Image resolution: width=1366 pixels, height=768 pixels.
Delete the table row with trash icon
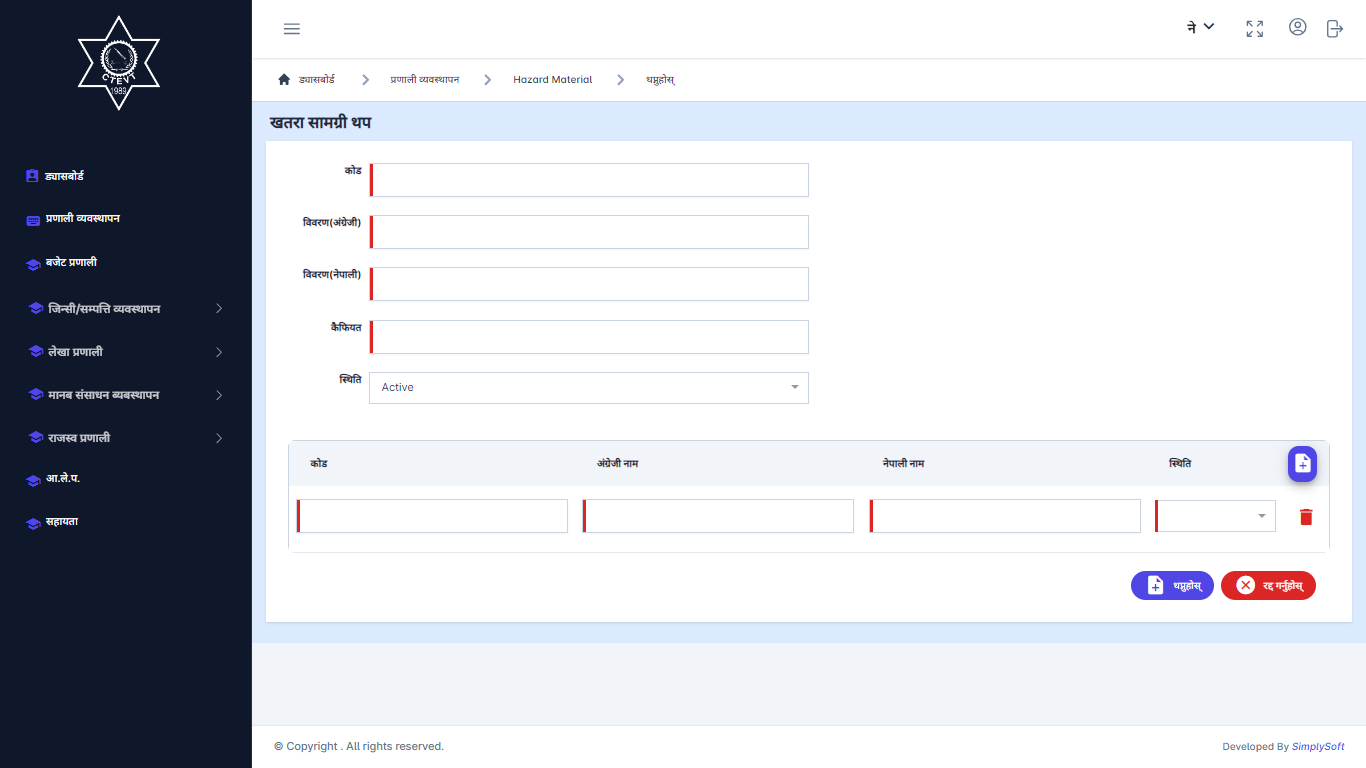1306,517
